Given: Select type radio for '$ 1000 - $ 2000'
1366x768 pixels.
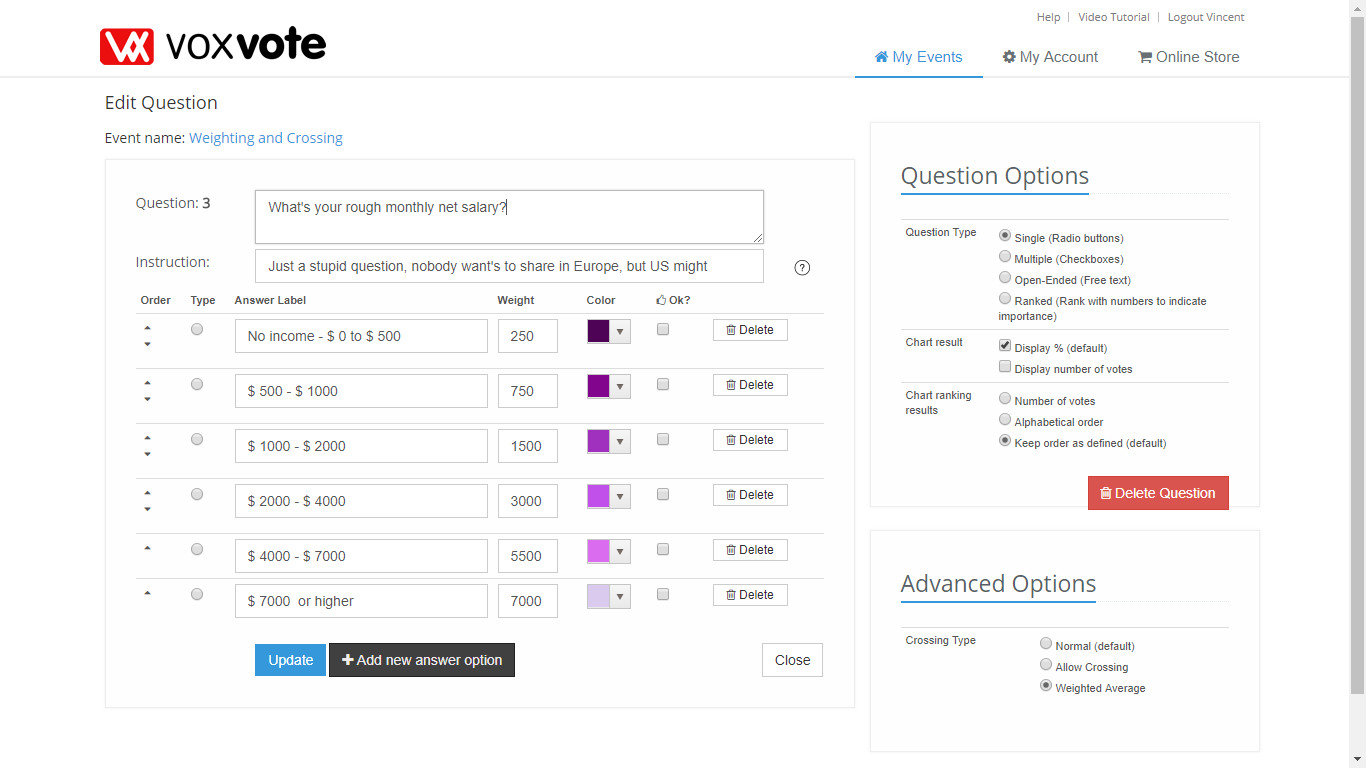Looking at the screenshot, I should 197,439.
